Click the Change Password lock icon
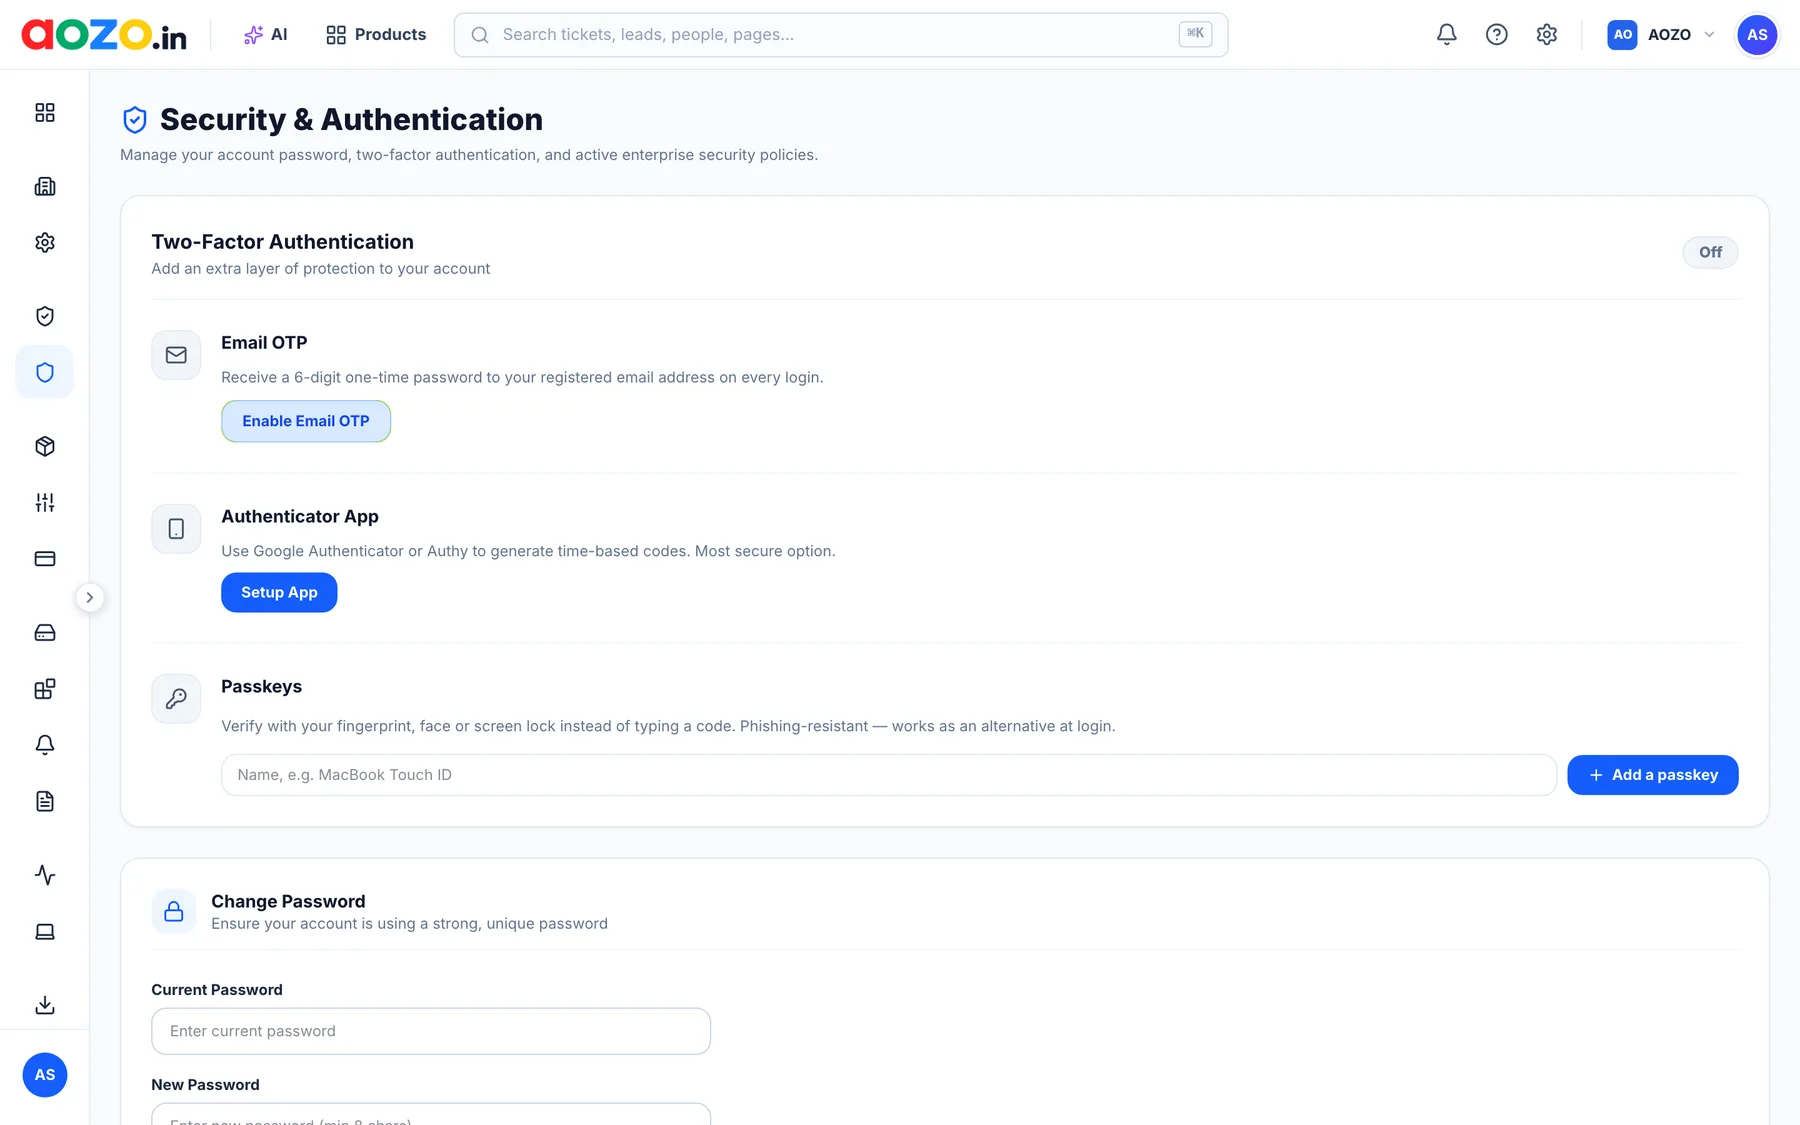The image size is (1800, 1125). [174, 911]
